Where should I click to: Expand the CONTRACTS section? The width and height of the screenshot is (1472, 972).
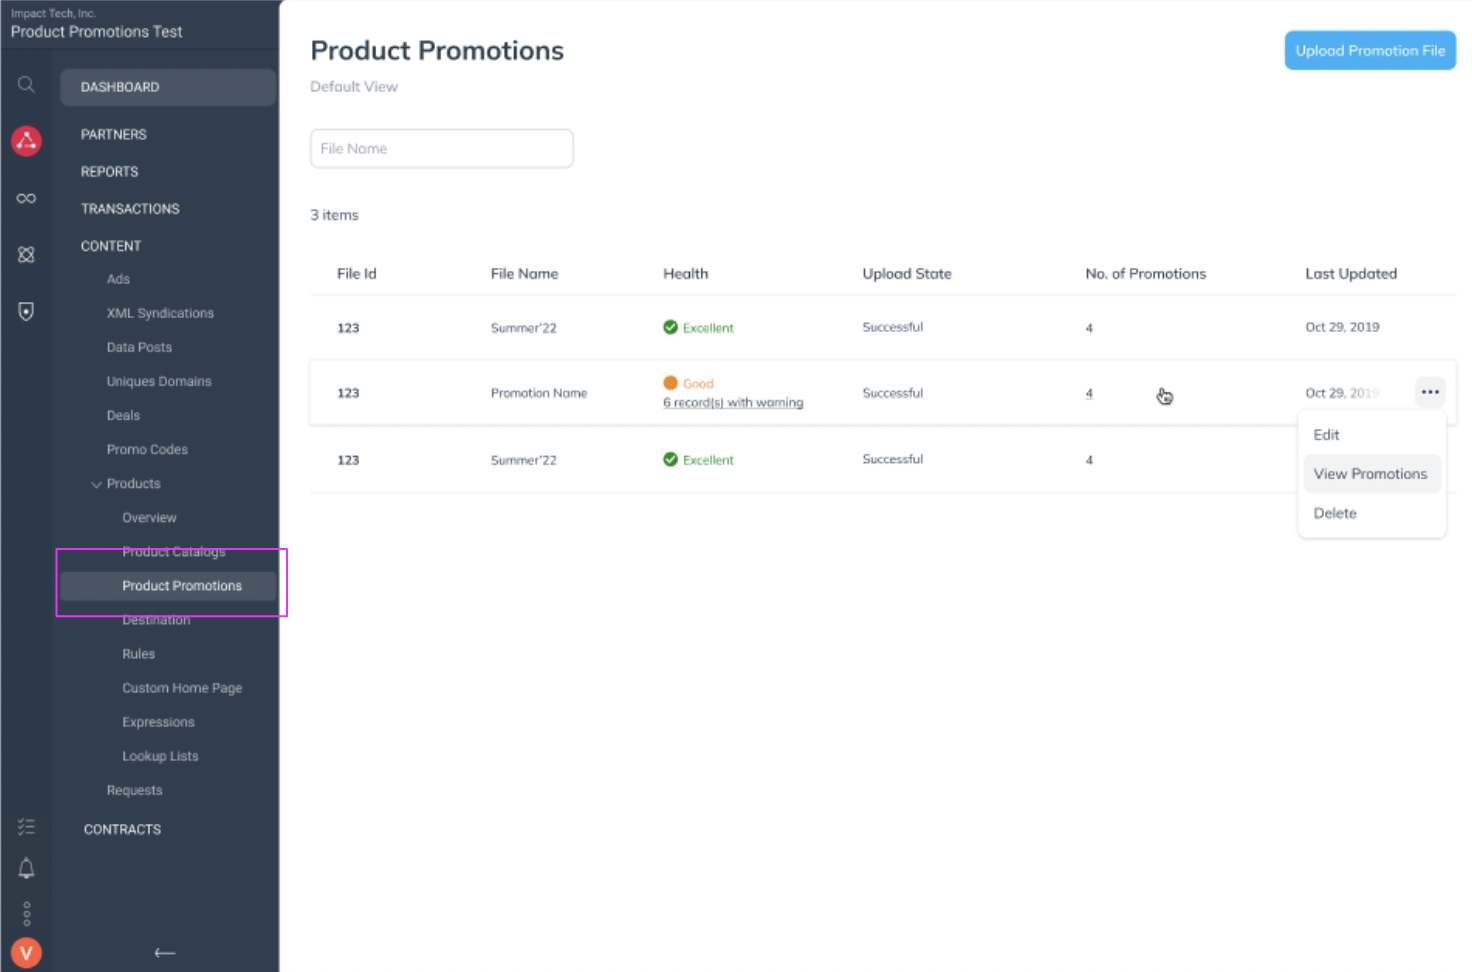point(122,828)
